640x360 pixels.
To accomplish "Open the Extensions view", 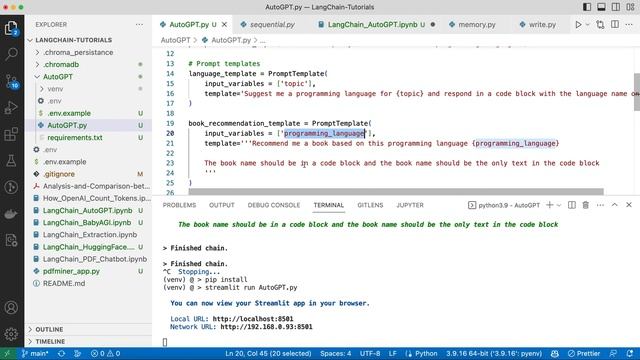I will 11,134.
